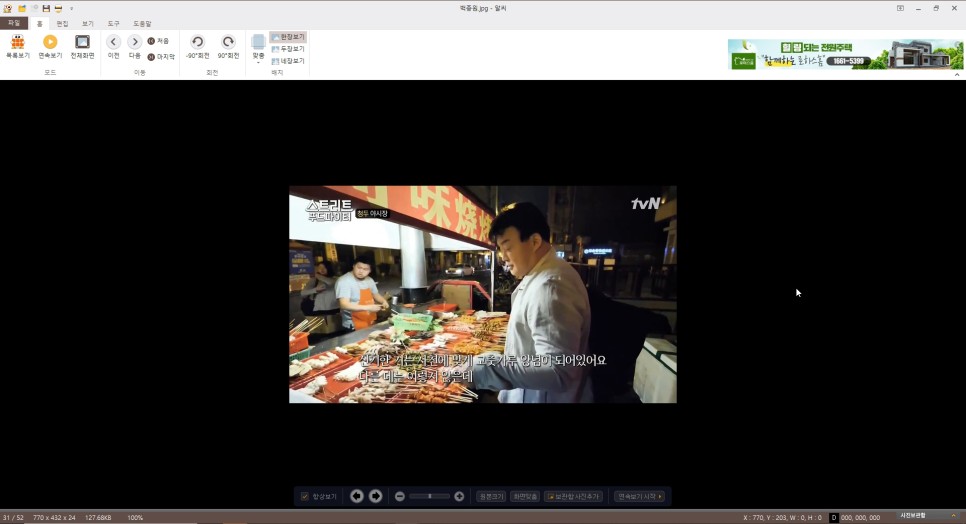Click bottom bar next arrow button

click(375, 496)
